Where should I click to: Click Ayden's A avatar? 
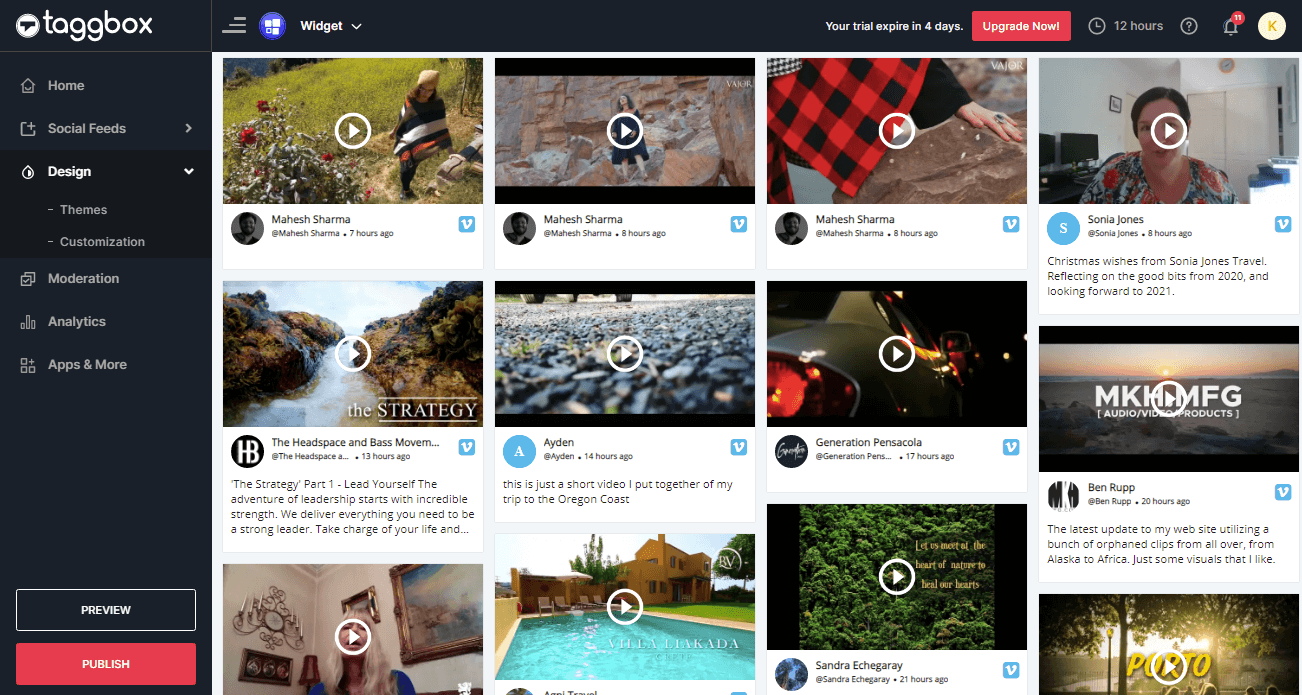520,451
